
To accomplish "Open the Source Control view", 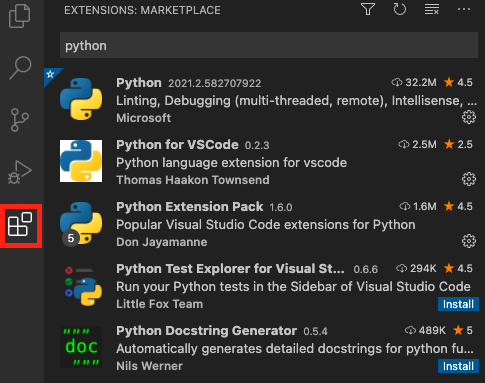I will [x=20, y=120].
